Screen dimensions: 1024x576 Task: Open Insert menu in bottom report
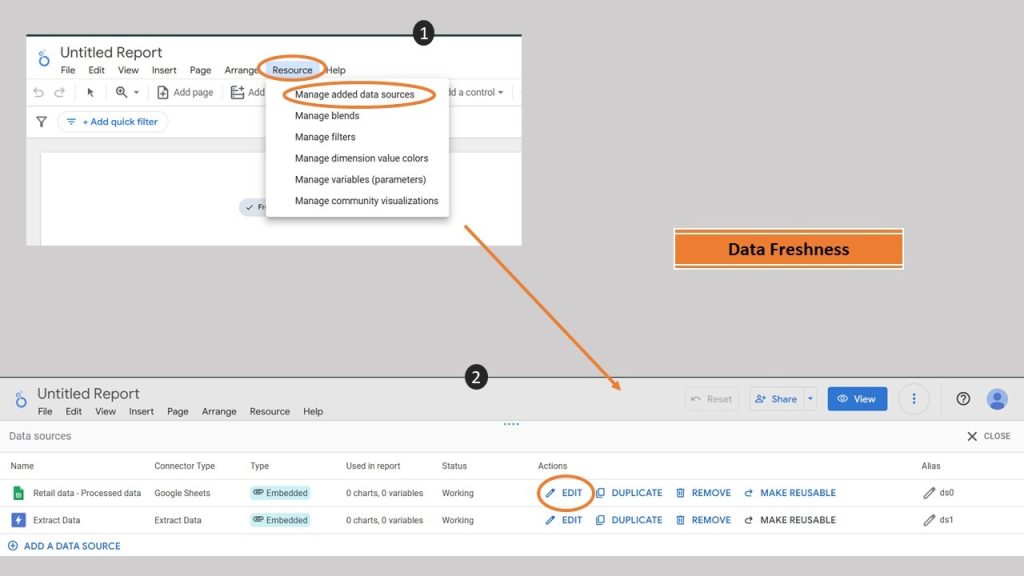(x=141, y=411)
